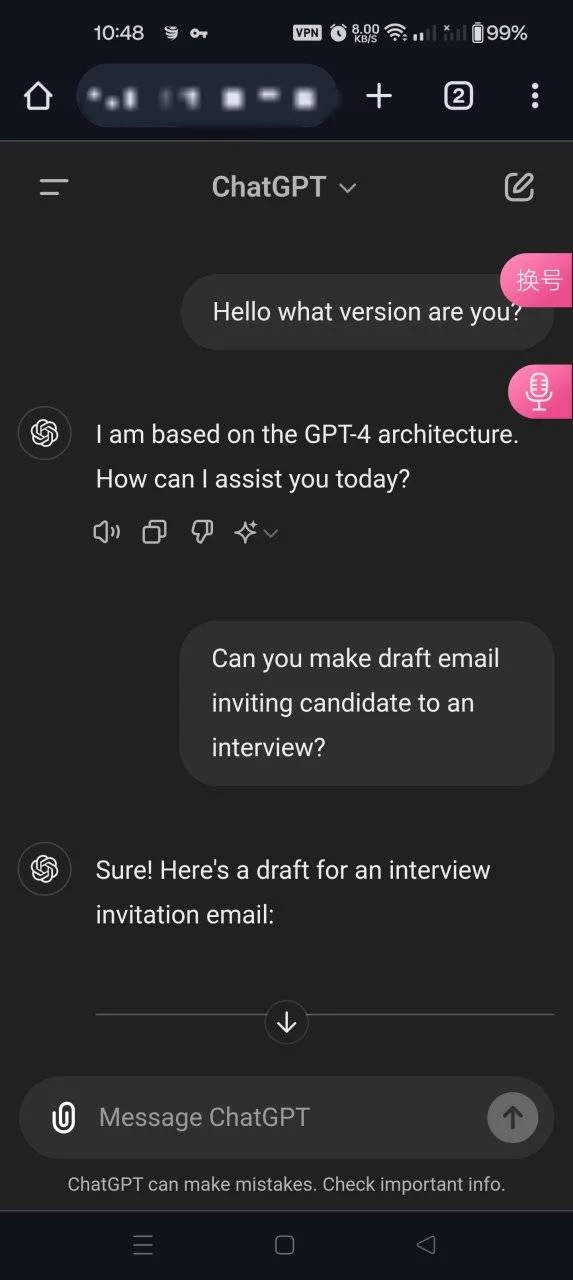Viewport: 573px width, 1280px height.
Task: Open the sidebar menu icon
Action: pos(54,187)
